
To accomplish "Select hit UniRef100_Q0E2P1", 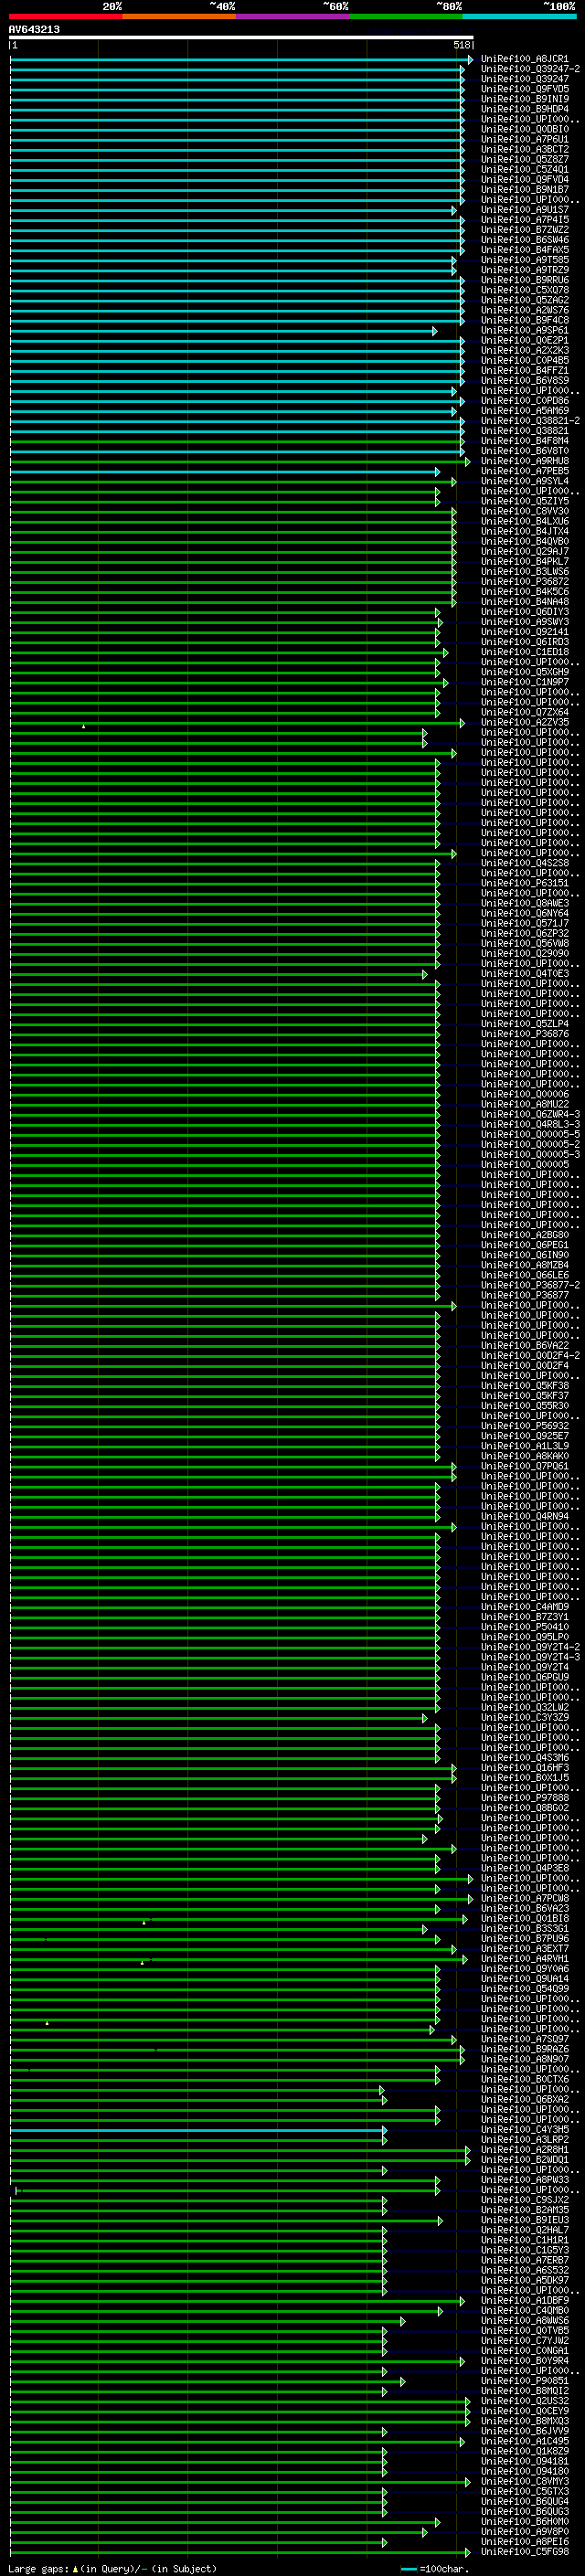I will click(524, 340).
